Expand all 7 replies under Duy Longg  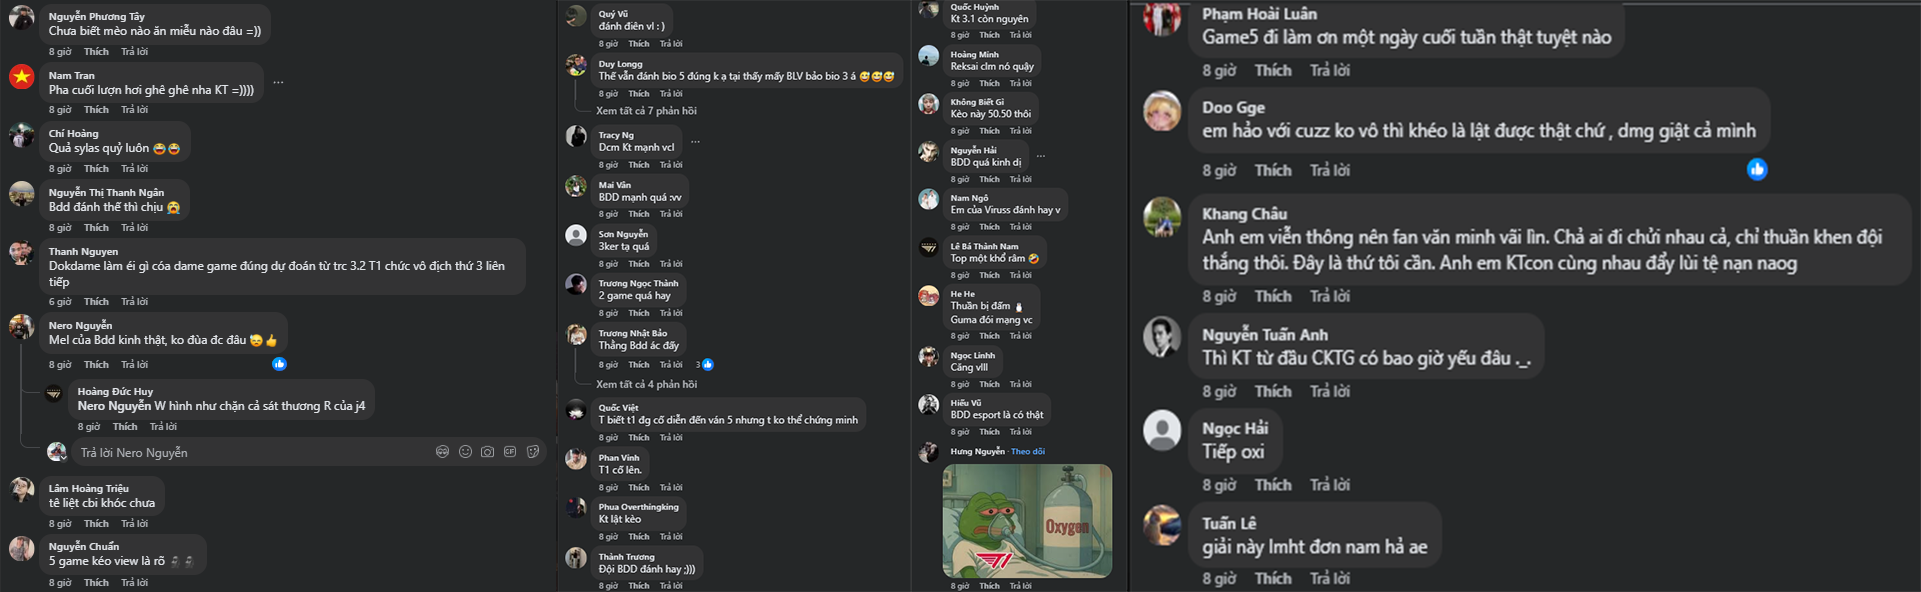[x=646, y=111]
